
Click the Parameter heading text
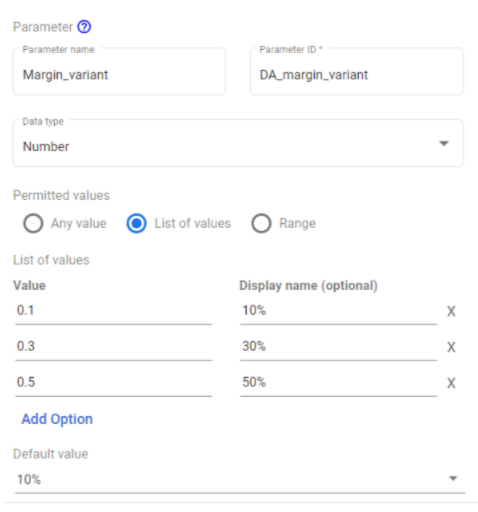pos(43,27)
